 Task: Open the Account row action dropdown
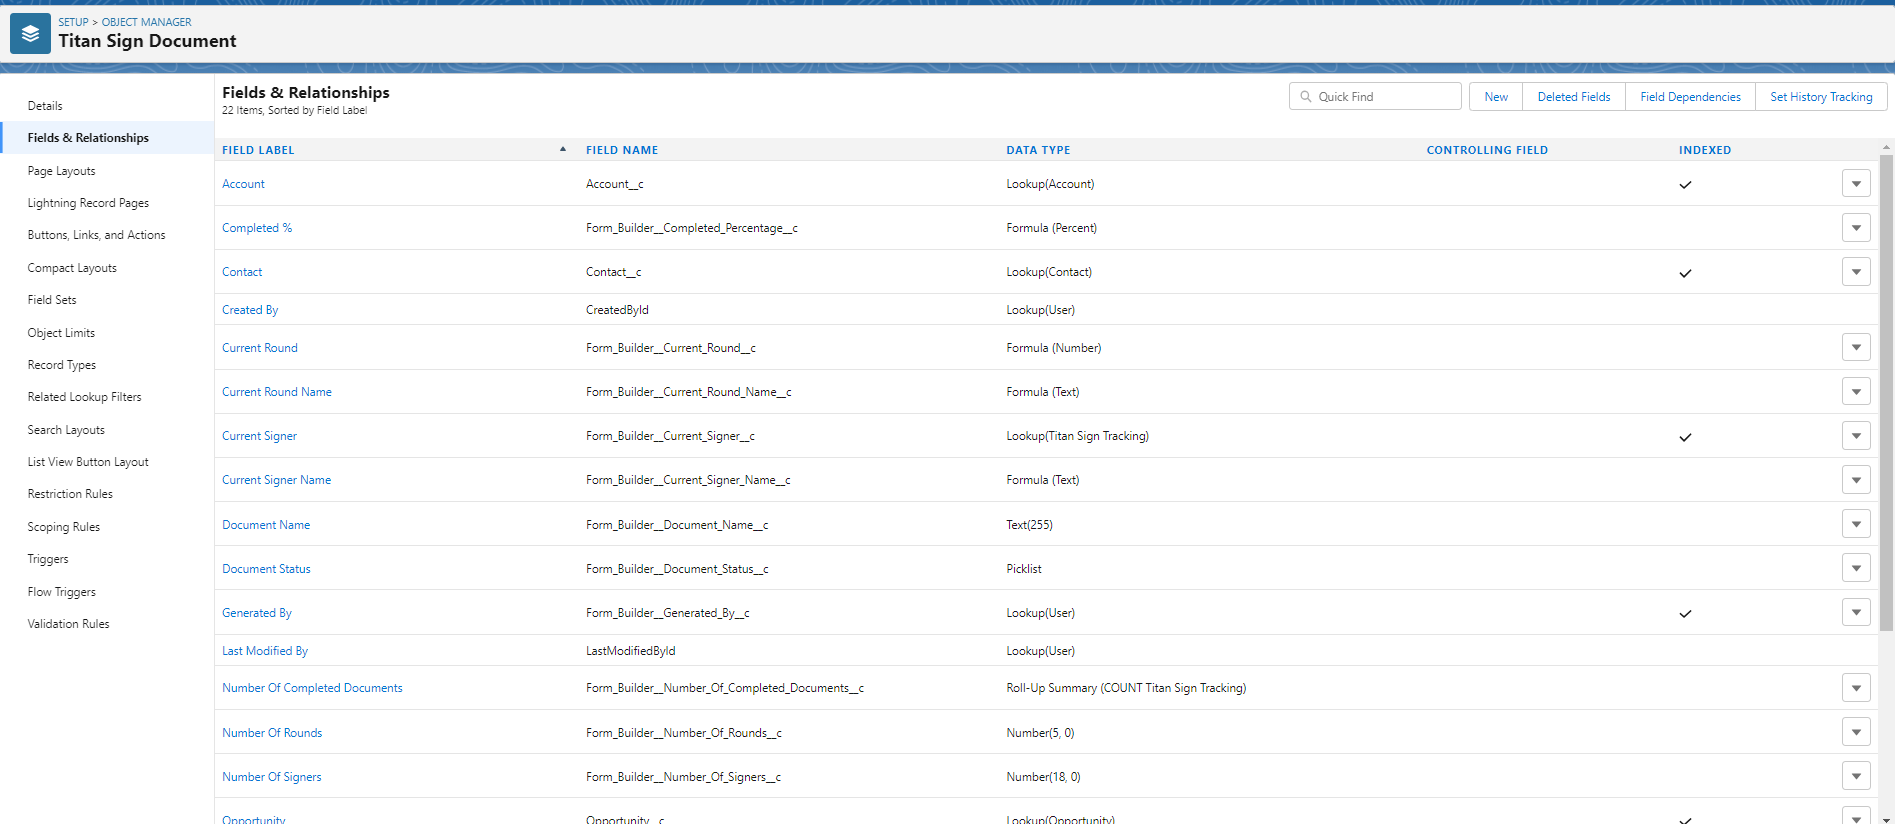pyautogui.click(x=1856, y=184)
